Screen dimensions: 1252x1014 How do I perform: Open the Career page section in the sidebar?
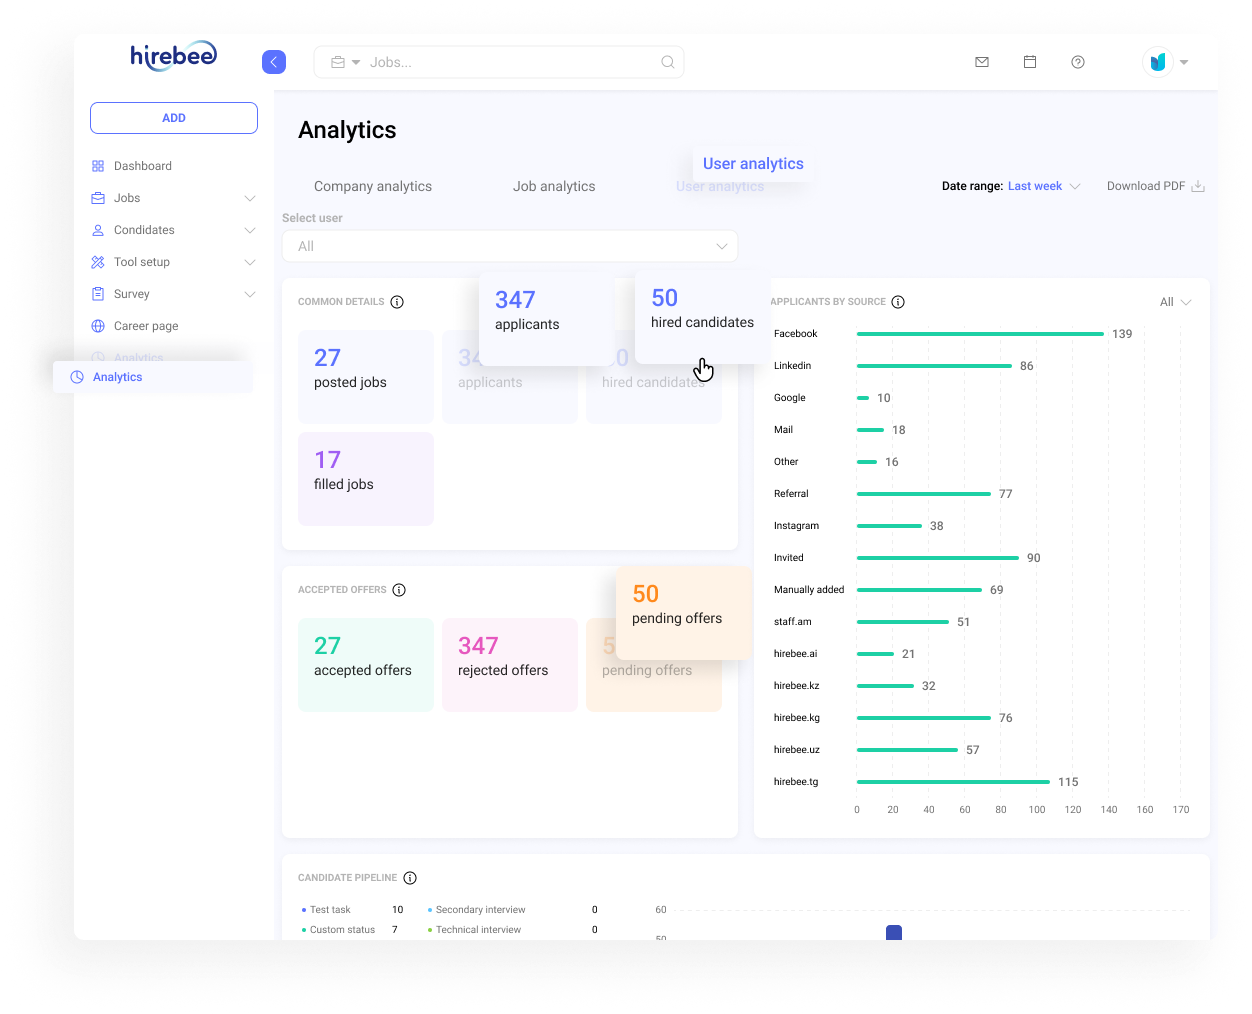(145, 325)
